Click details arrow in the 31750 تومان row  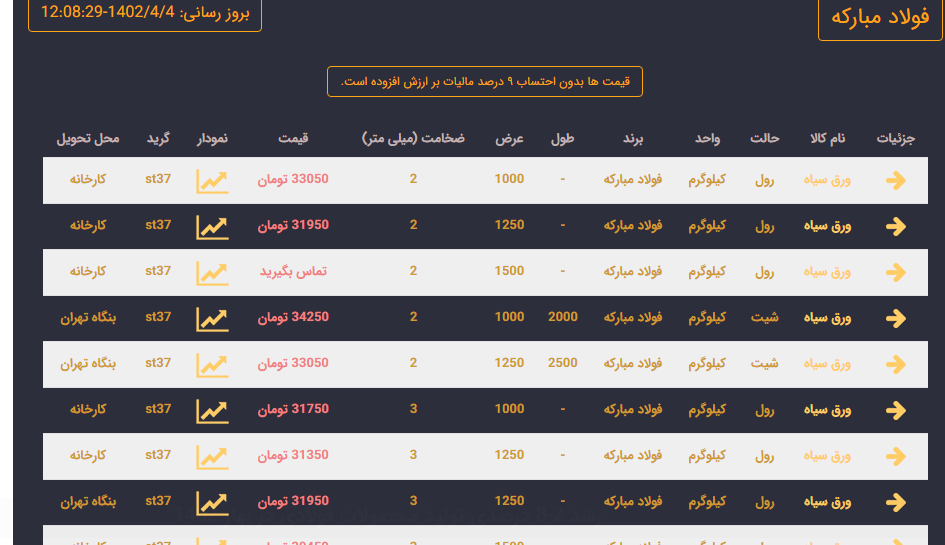[x=896, y=410]
